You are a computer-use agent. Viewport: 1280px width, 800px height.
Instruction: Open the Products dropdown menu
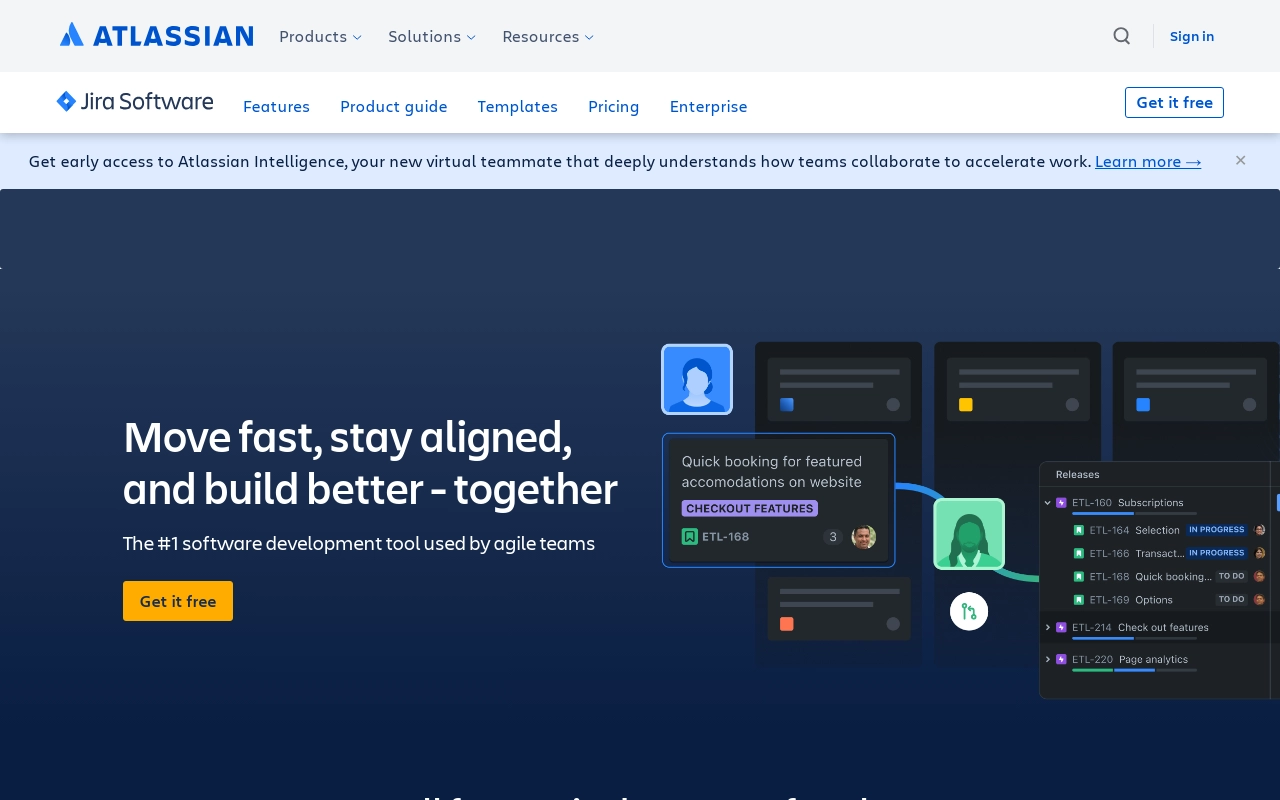pos(320,36)
